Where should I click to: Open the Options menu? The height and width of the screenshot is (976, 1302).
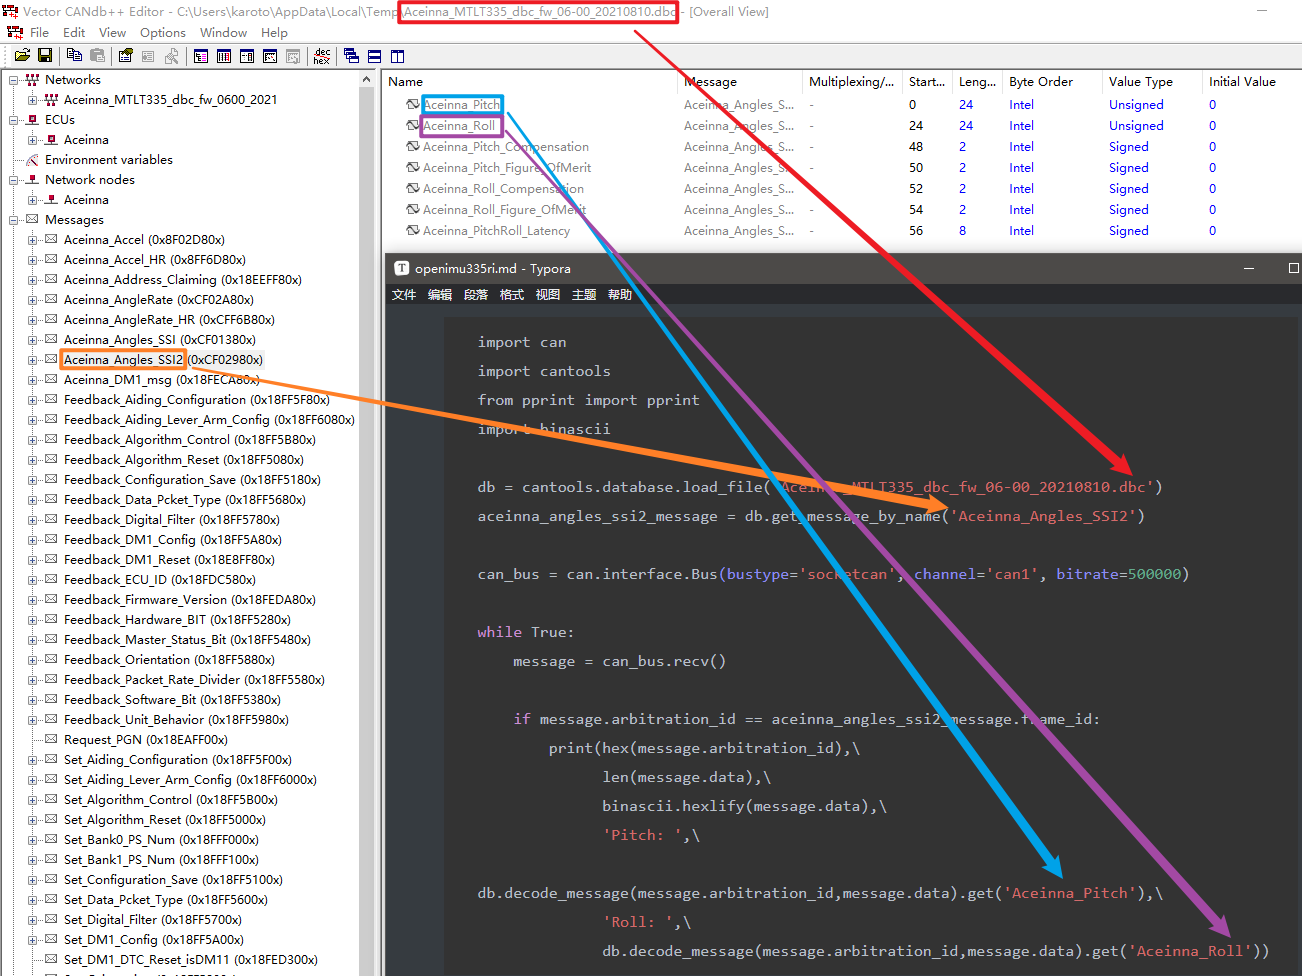click(x=162, y=32)
